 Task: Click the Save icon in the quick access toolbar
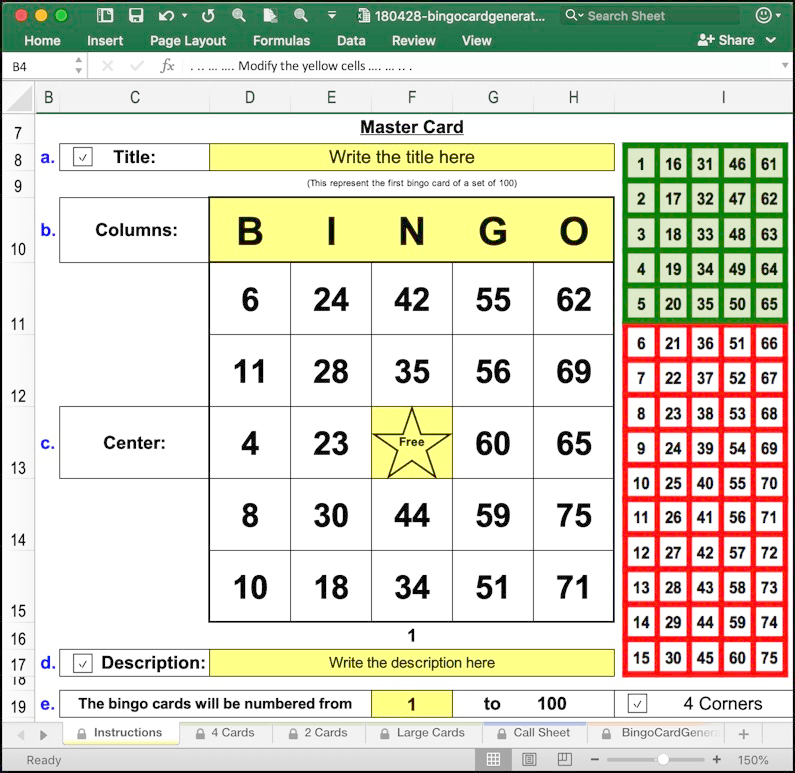pos(136,15)
